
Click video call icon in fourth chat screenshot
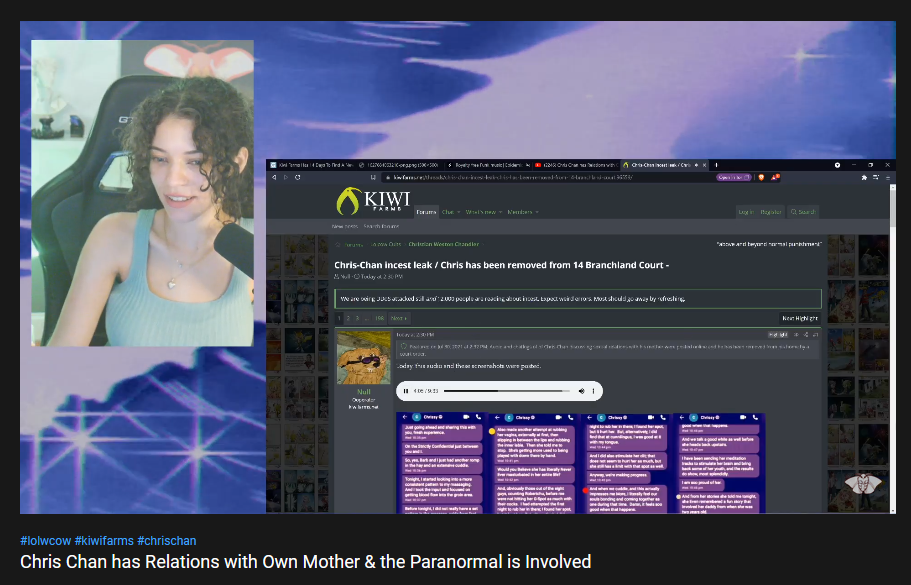coord(743,417)
